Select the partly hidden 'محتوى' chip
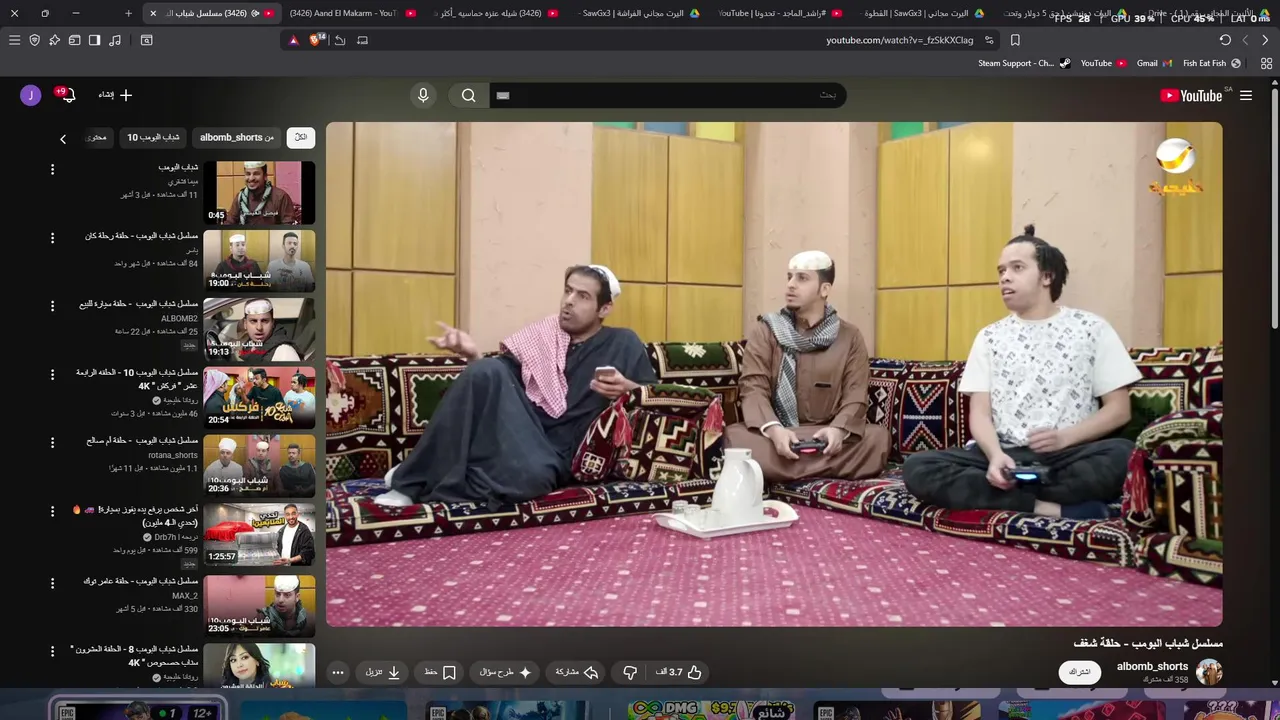Screen dimensions: 1280x720 point(97,137)
